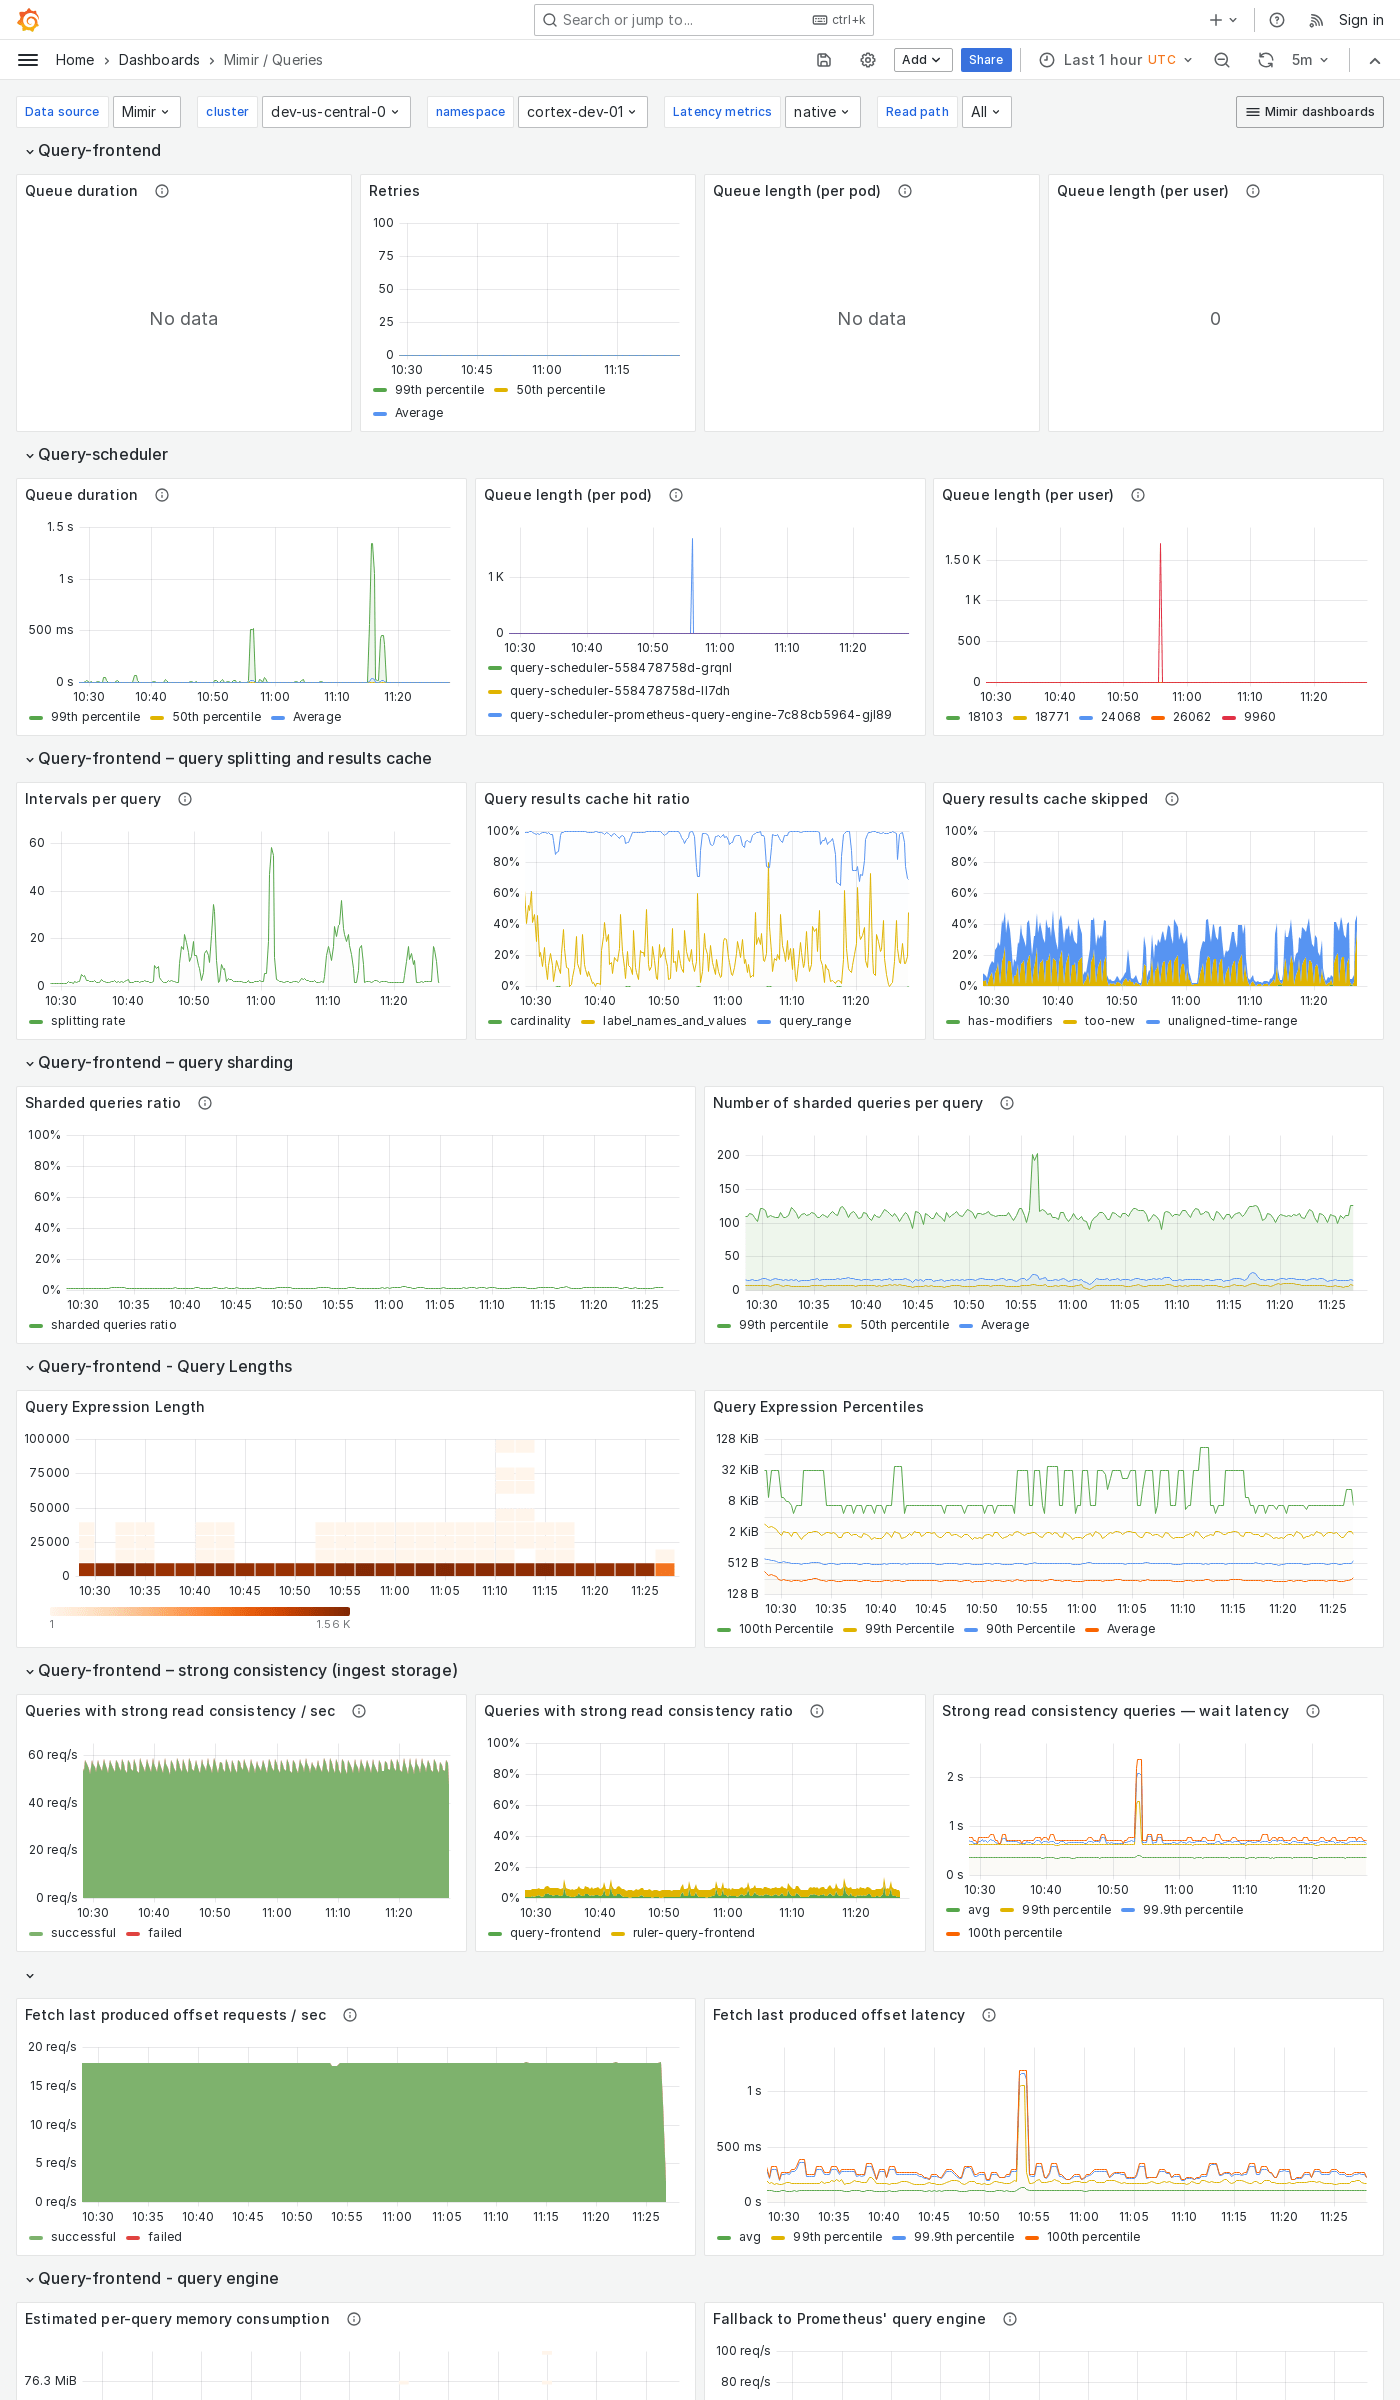Click the heatmap color scale gradient bar
The image size is (1400, 2400).
[x=200, y=1611]
